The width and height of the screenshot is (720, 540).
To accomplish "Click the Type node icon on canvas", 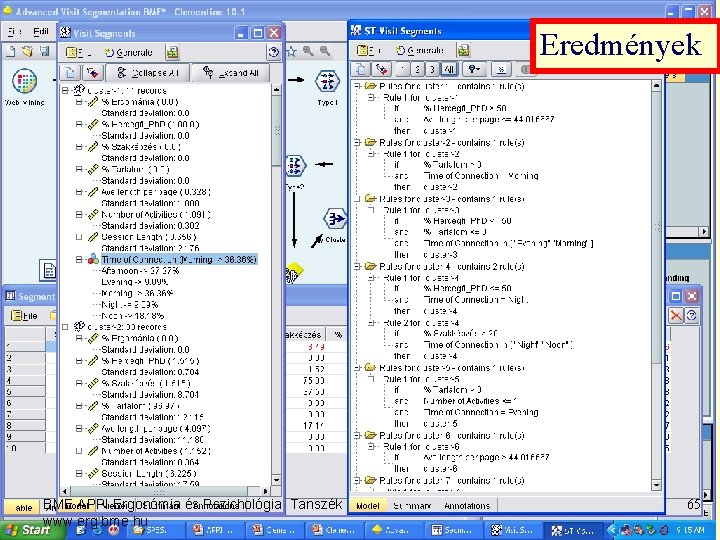I will (327, 81).
